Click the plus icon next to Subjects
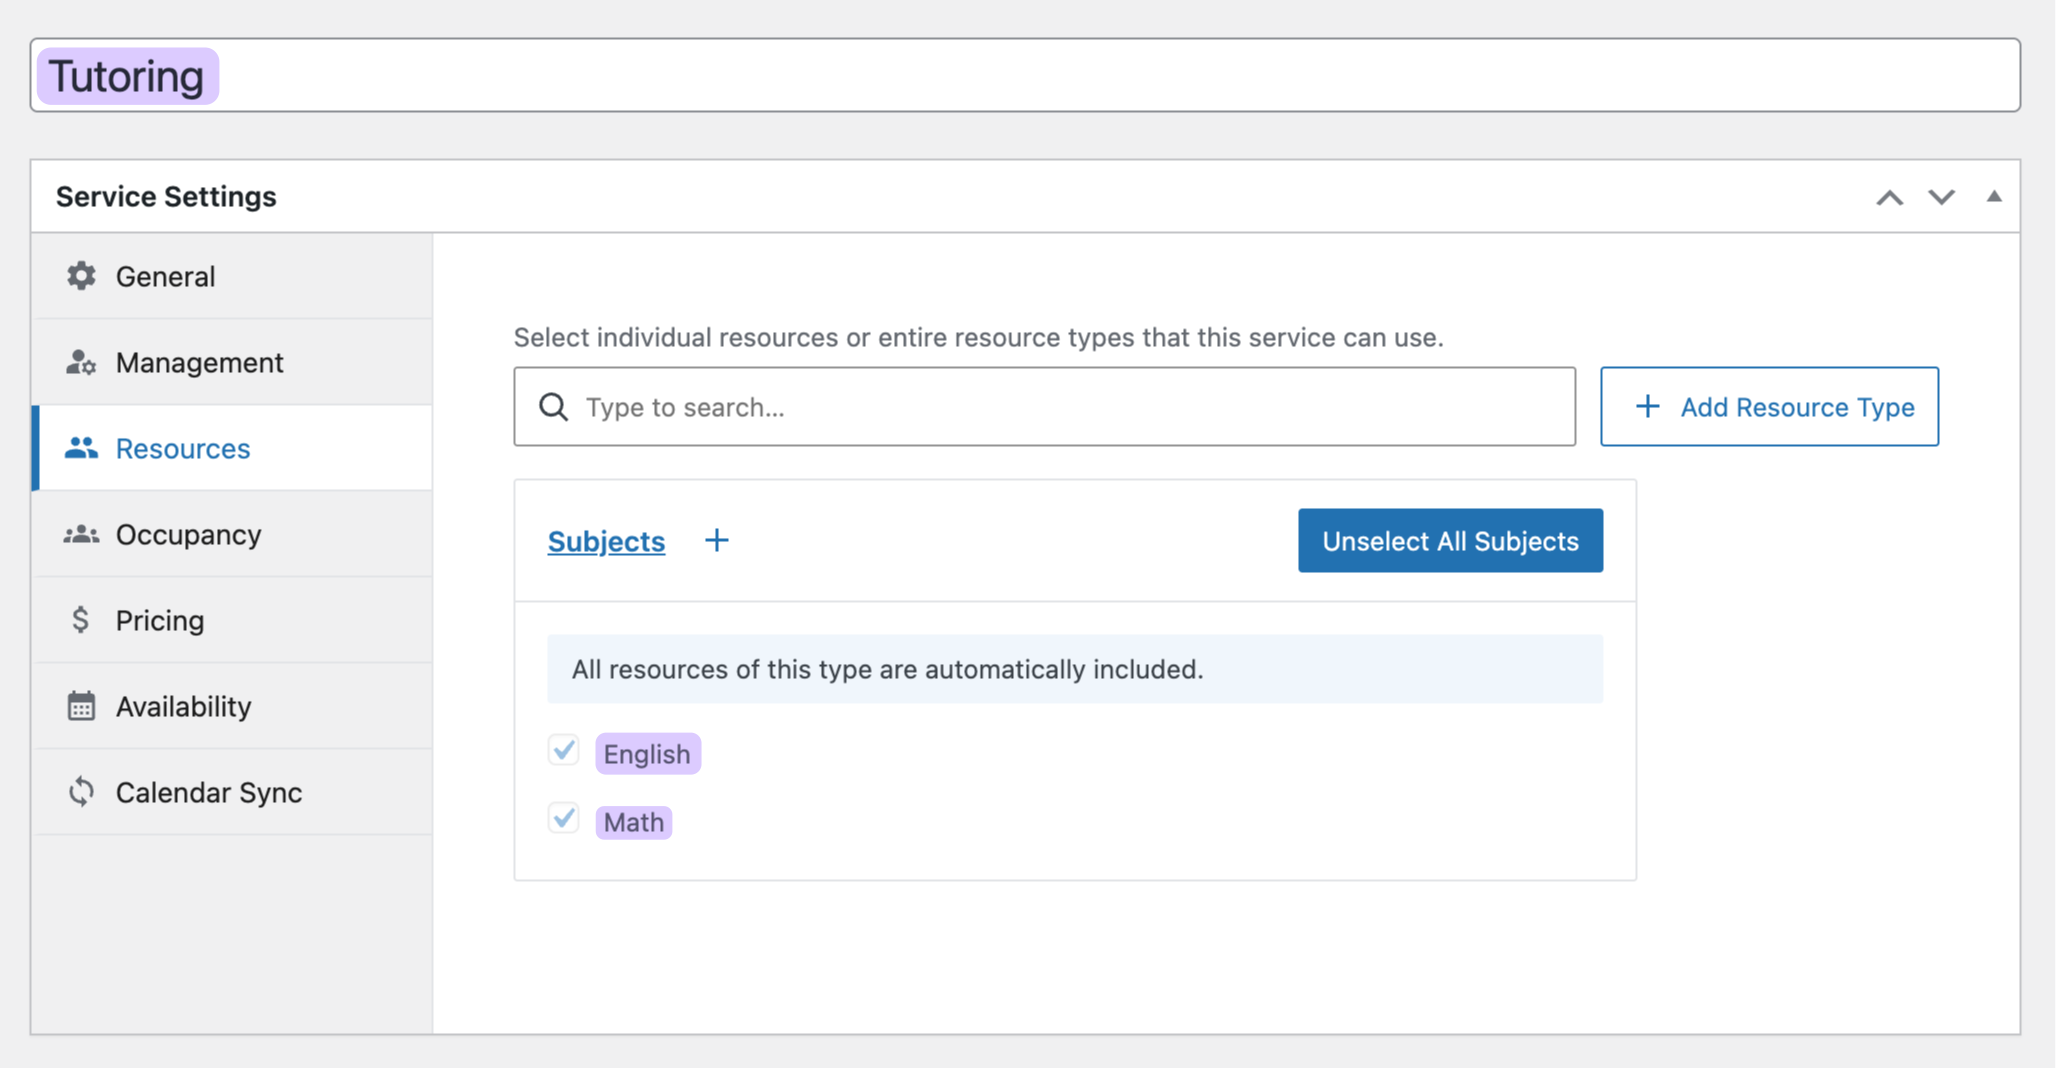The width and height of the screenshot is (2056, 1068). pyautogui.click(x=716, y=541)
